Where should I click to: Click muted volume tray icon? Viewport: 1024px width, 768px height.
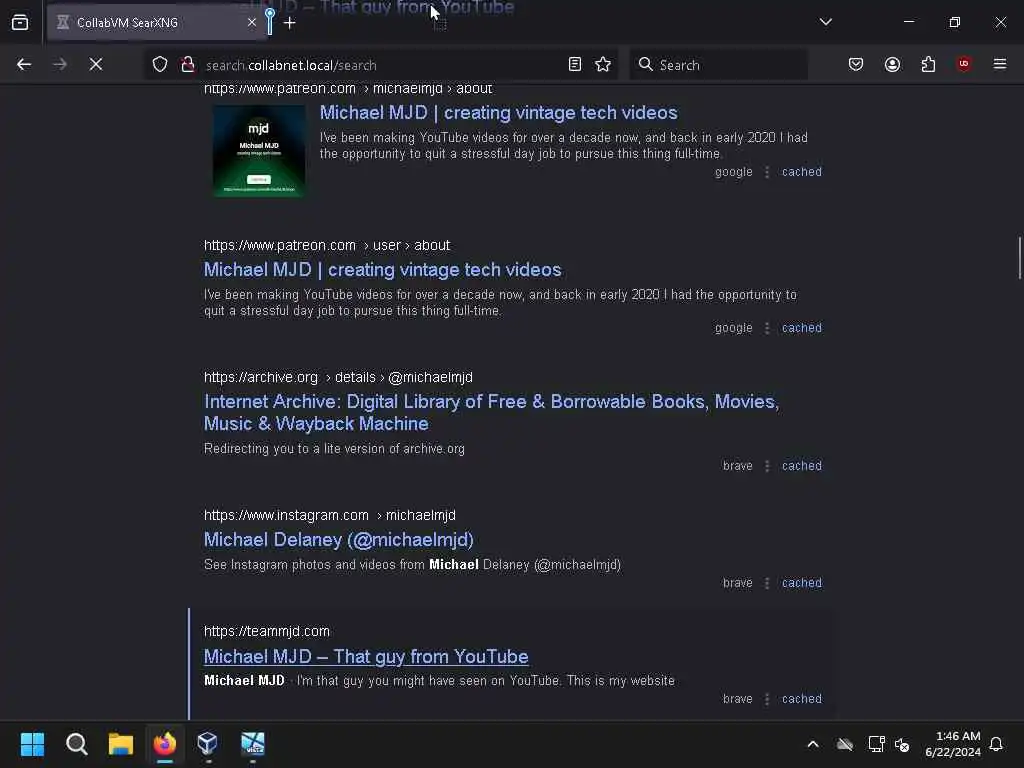coord(902,744)
